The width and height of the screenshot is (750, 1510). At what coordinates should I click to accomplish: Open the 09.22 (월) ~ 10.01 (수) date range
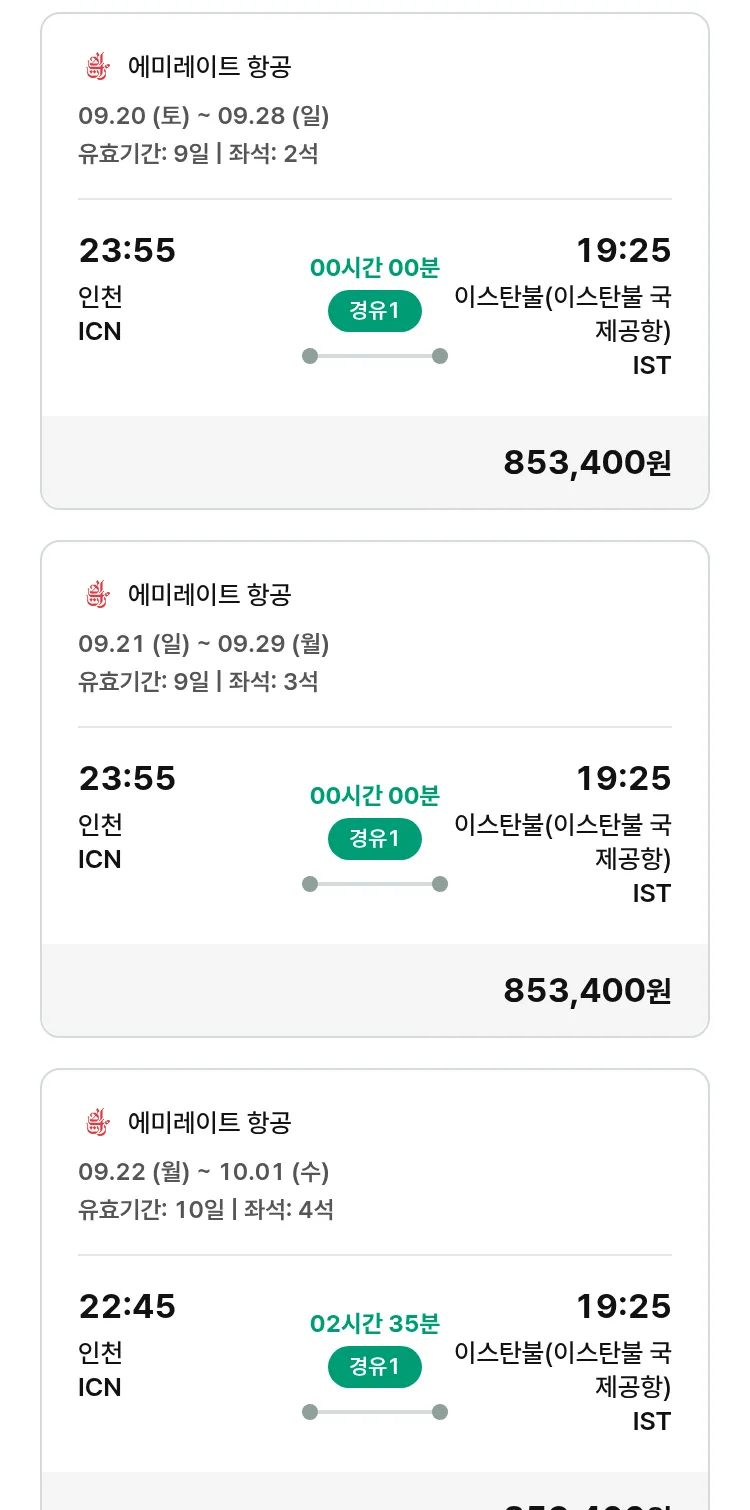pyautogui.click(x=204, y=1172)
